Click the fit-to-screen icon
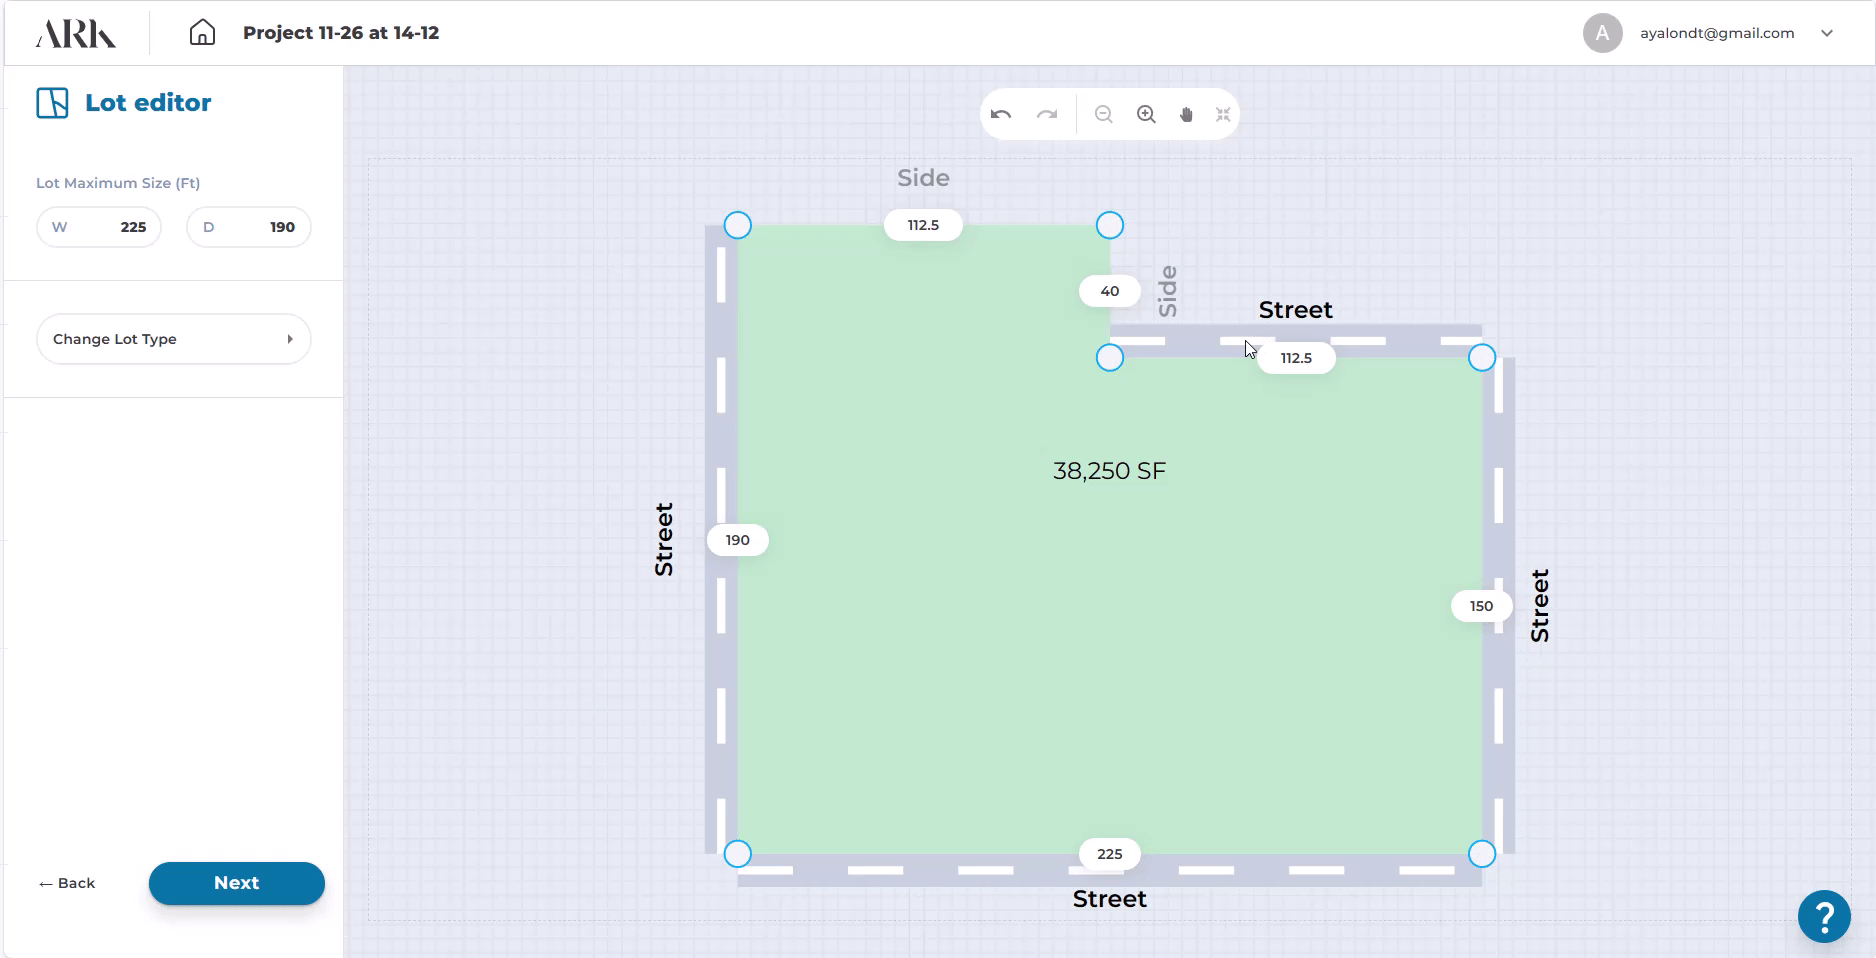 (1223, 114)
